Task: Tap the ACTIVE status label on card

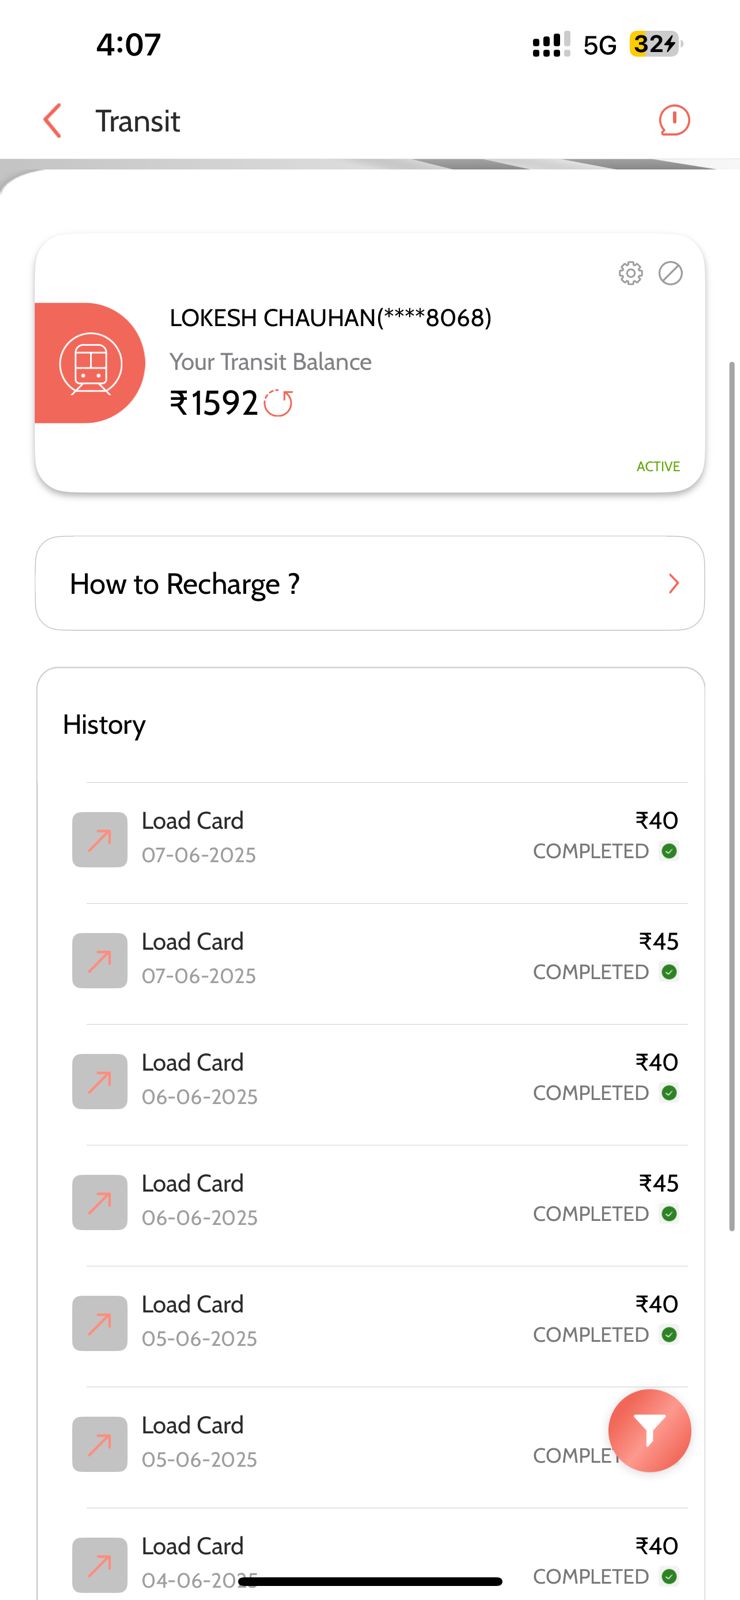Action: (658, 467)
